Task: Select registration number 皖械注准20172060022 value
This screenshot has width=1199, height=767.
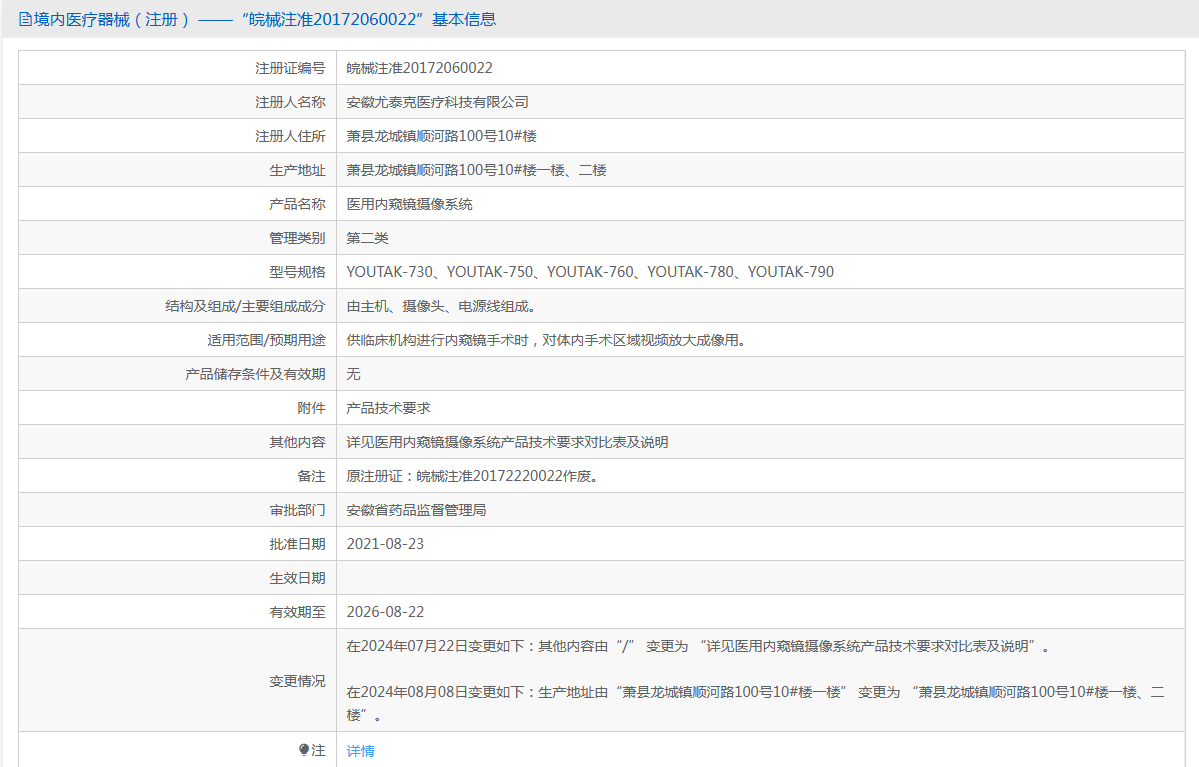Action: [x=419, y=68]
